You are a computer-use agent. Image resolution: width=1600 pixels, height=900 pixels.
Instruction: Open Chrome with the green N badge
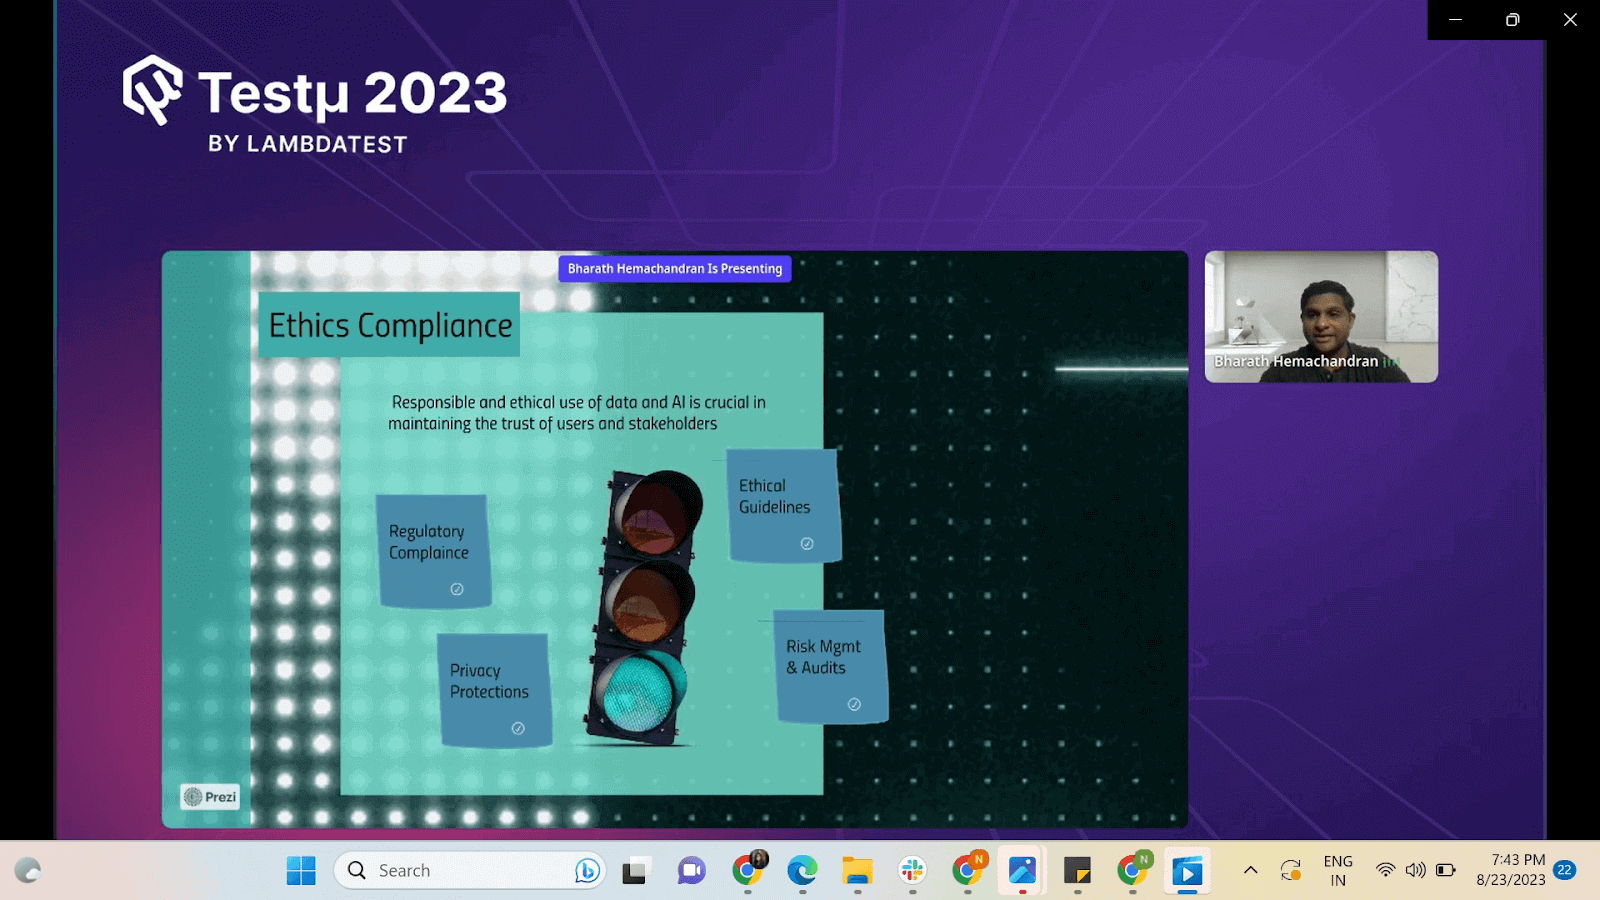click(x=1133, y=869)
